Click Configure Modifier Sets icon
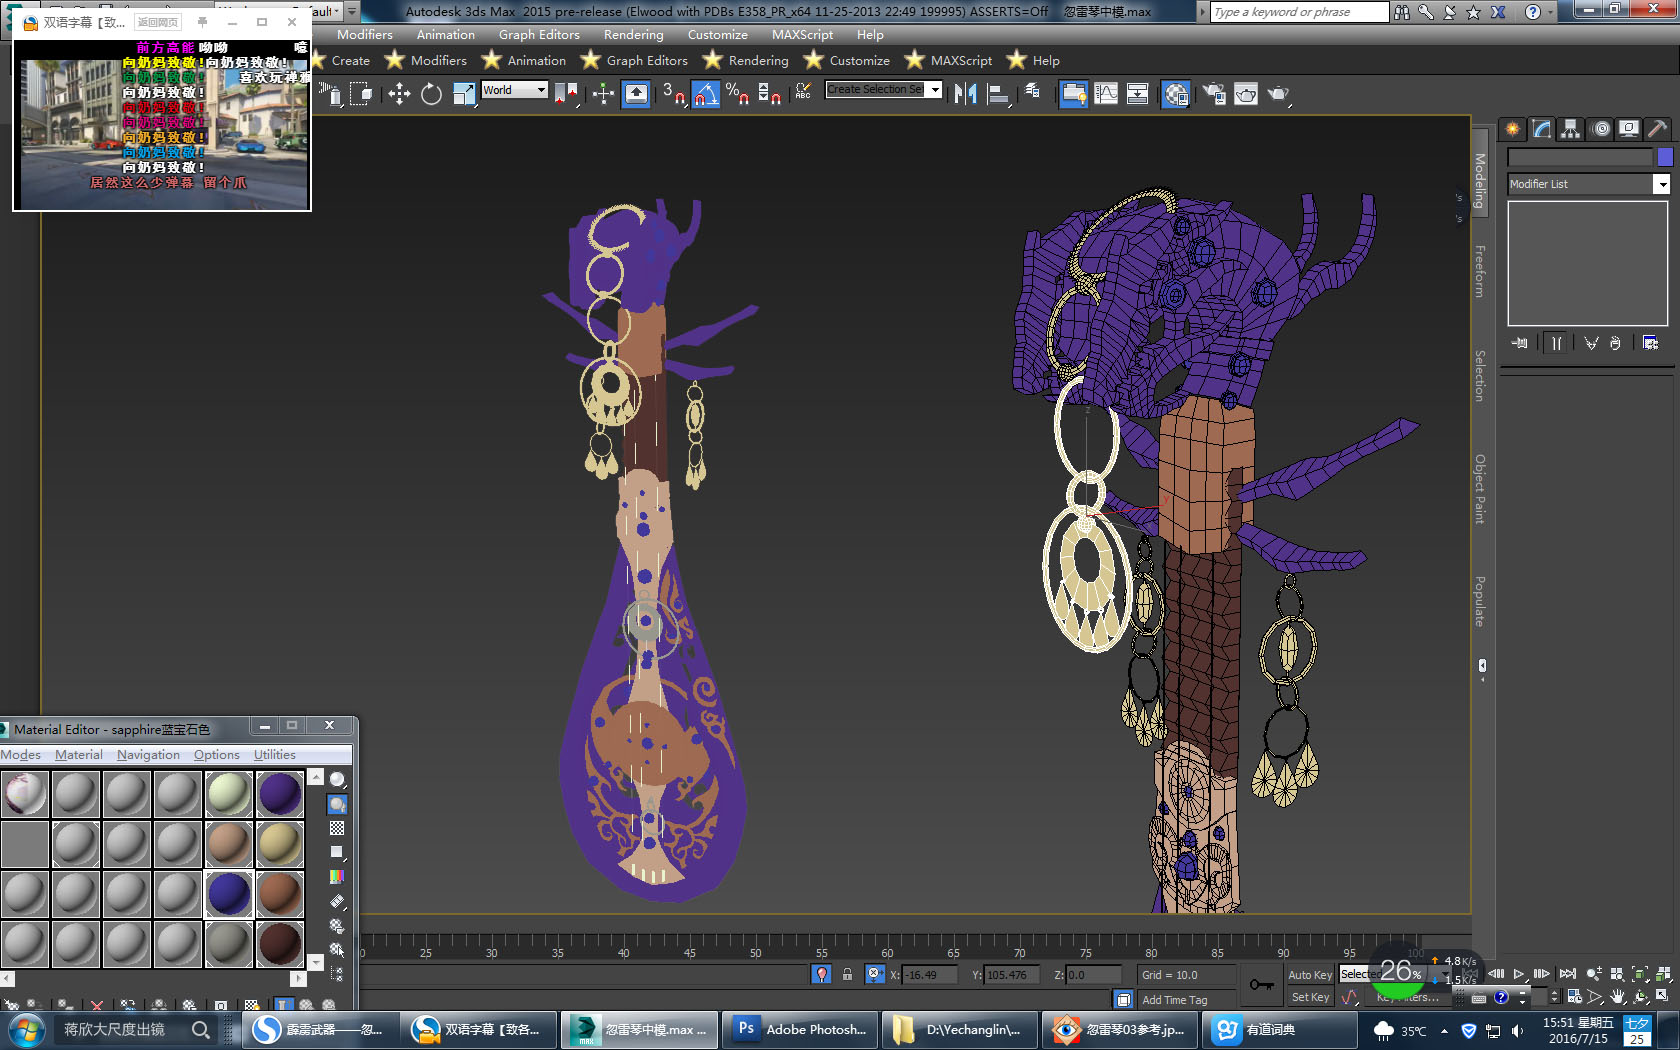Viewport: 1680px width, 1050px height. click(x=1650, y=343)
